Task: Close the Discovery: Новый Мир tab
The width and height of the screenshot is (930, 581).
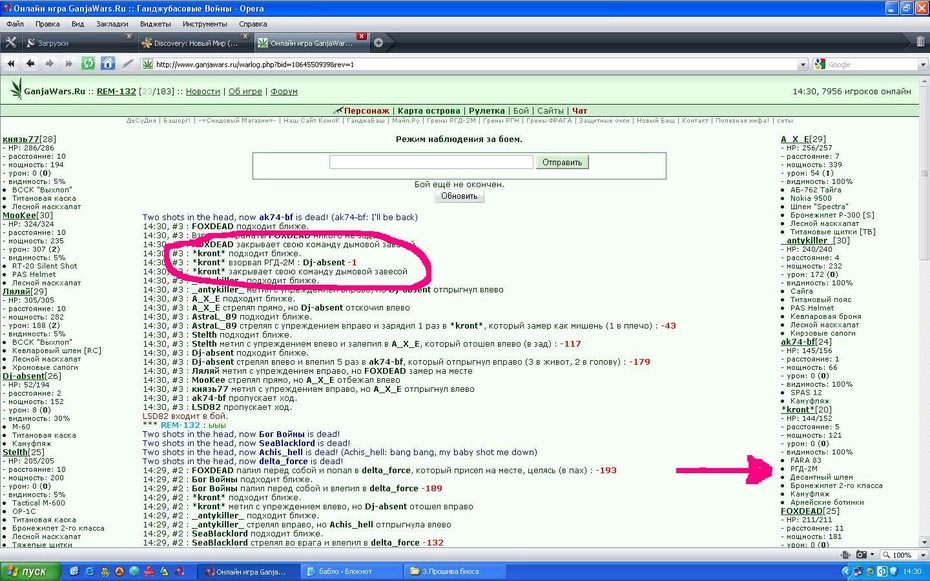Action: coord(246,37)
